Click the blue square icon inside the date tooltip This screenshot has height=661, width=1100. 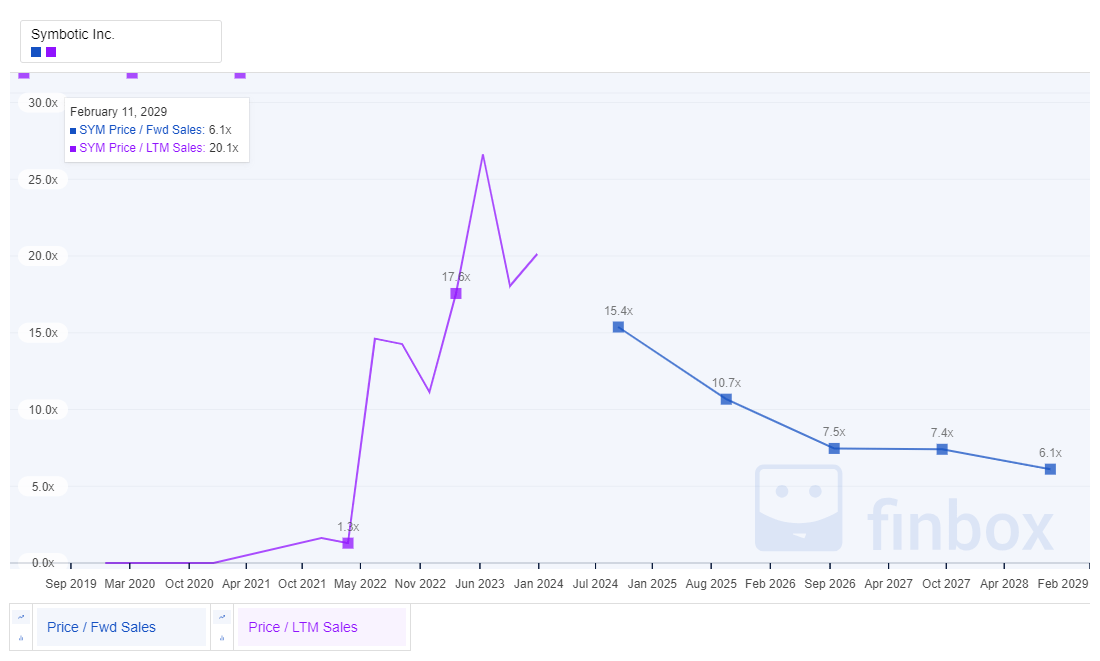(71, 130)
